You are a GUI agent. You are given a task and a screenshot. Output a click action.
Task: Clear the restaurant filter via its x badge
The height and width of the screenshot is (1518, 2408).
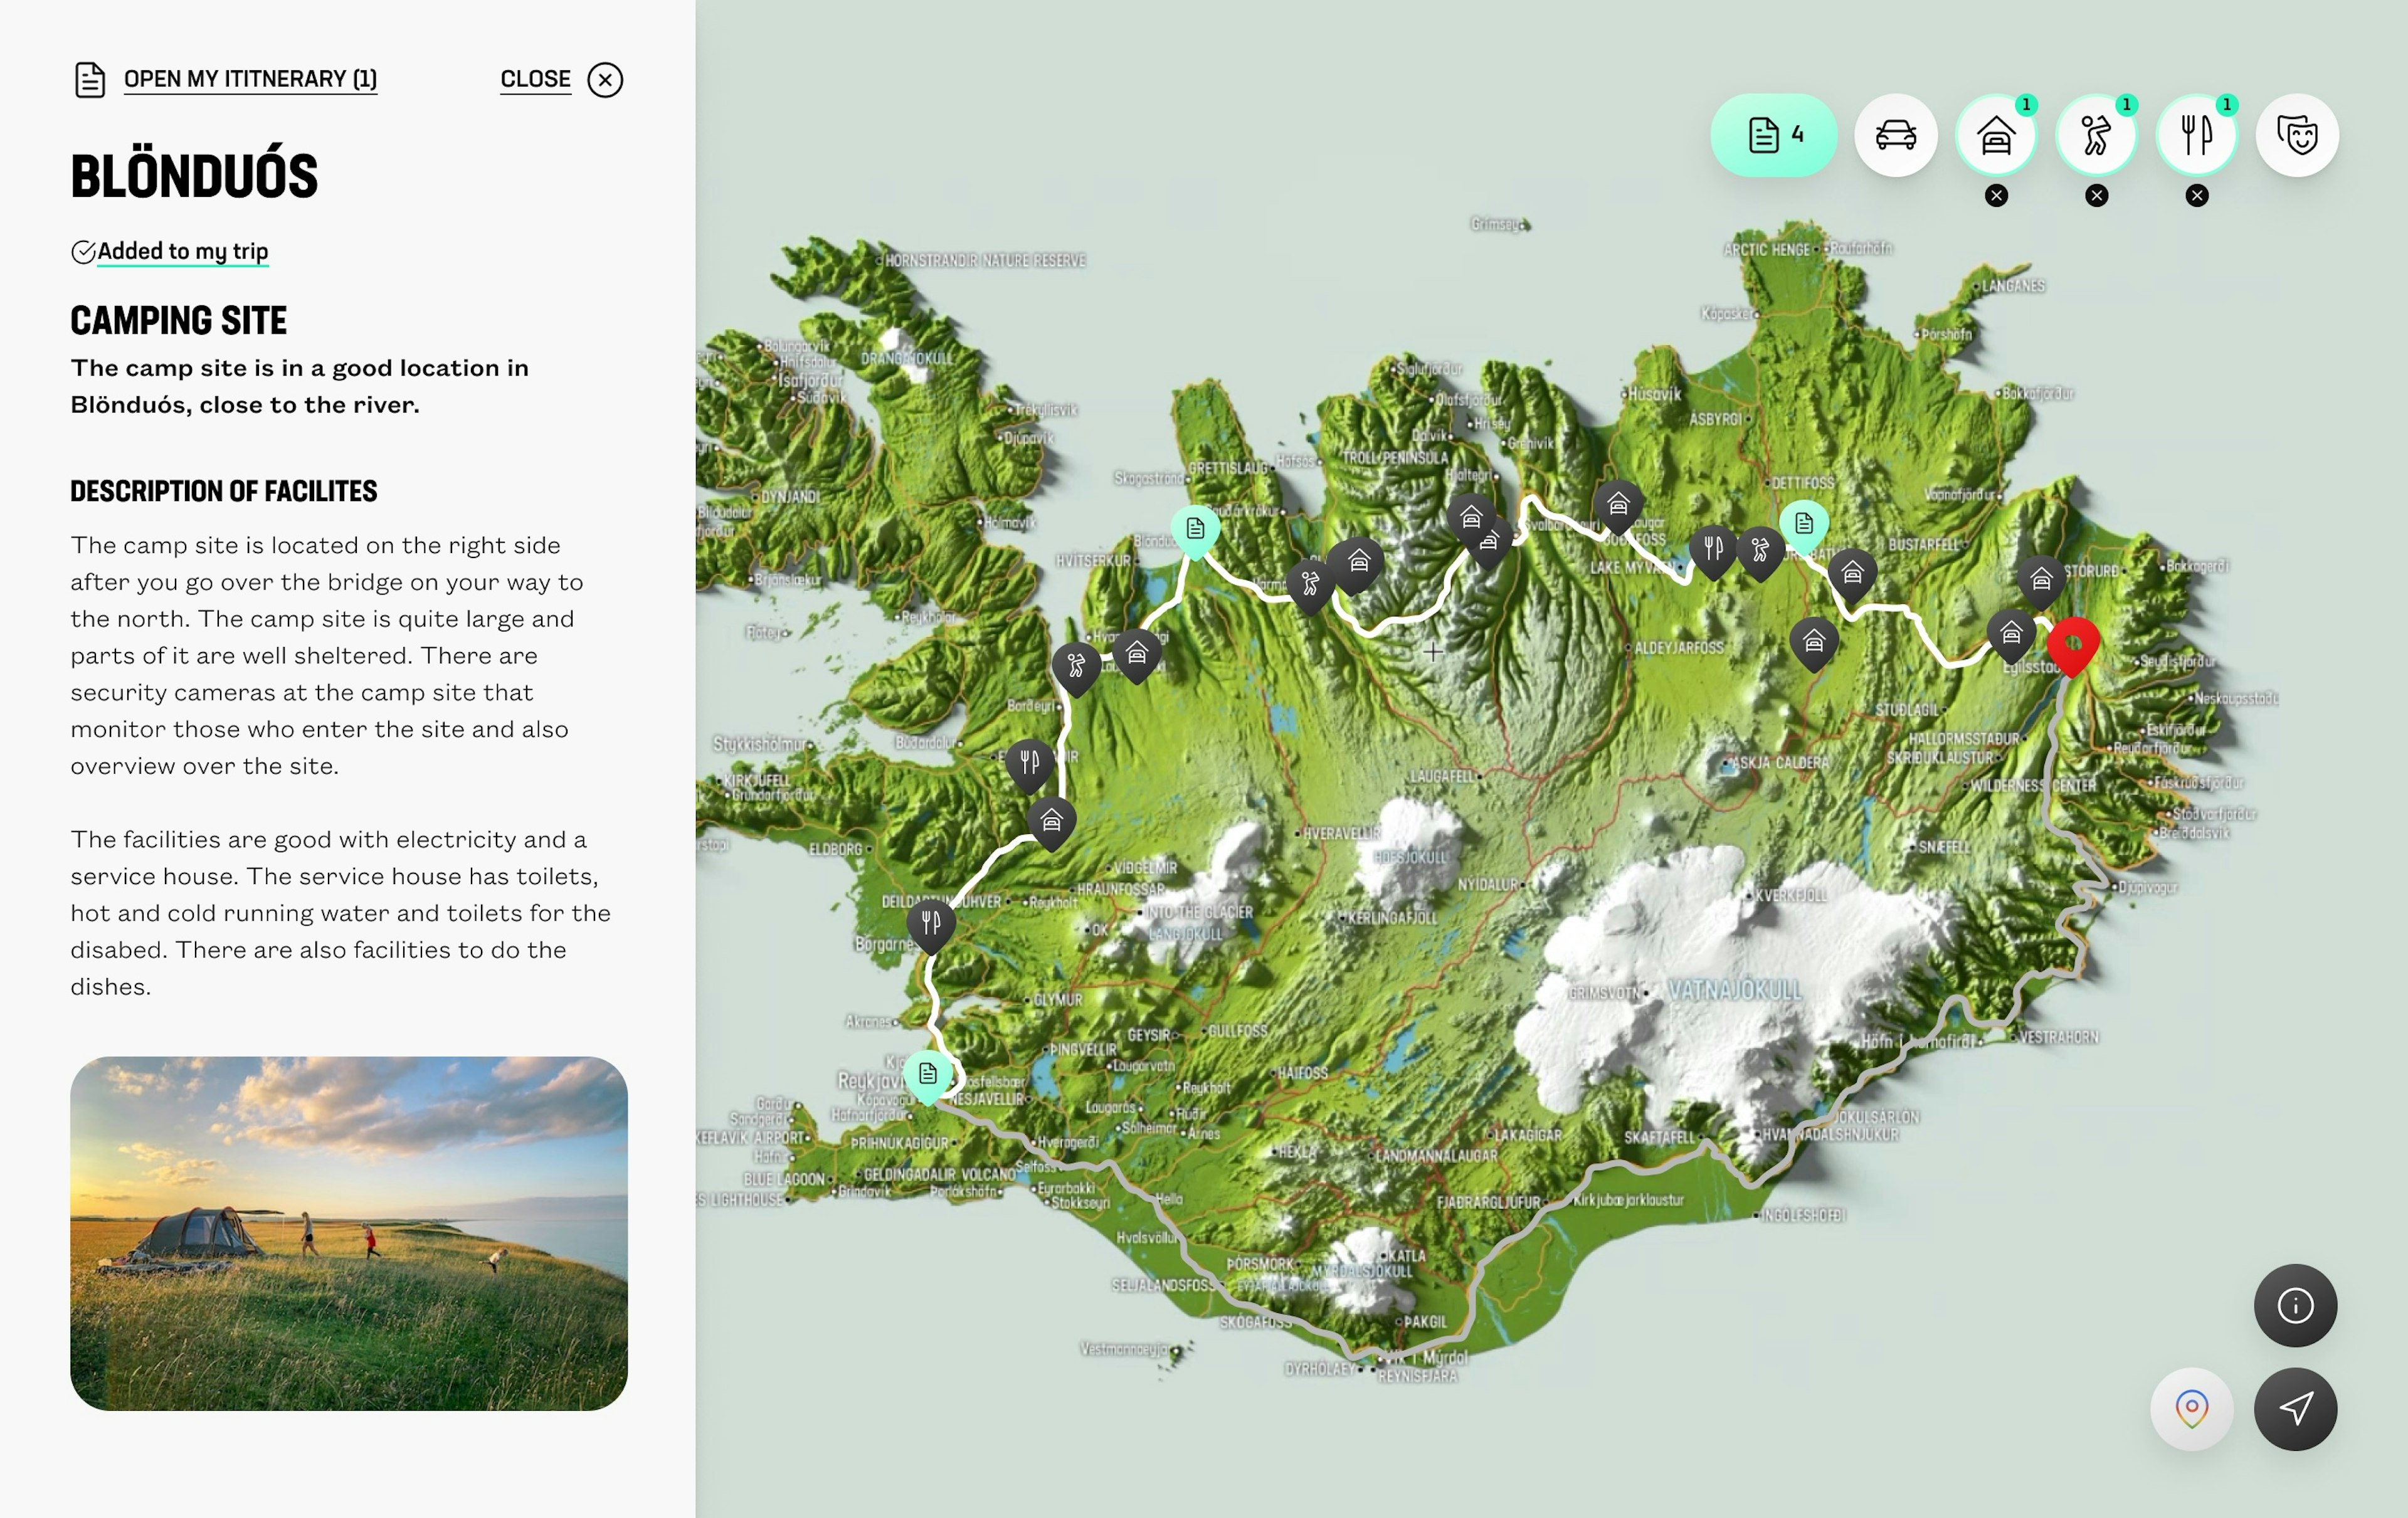coord(2196,196)
